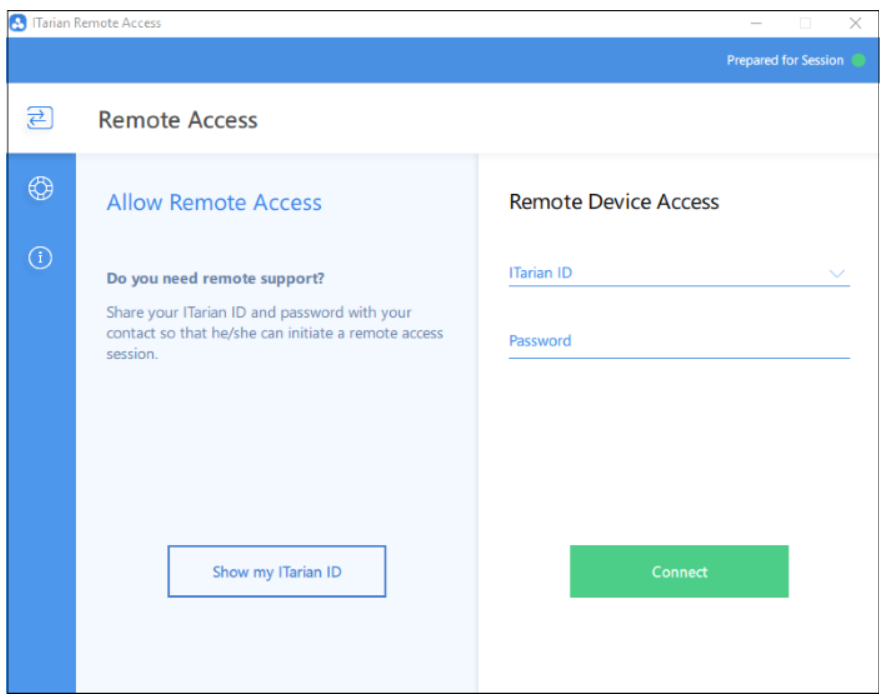The width and height of the screenshot is (882, 697).
Task: Focus the Password input field
Action: click(678, 341)
